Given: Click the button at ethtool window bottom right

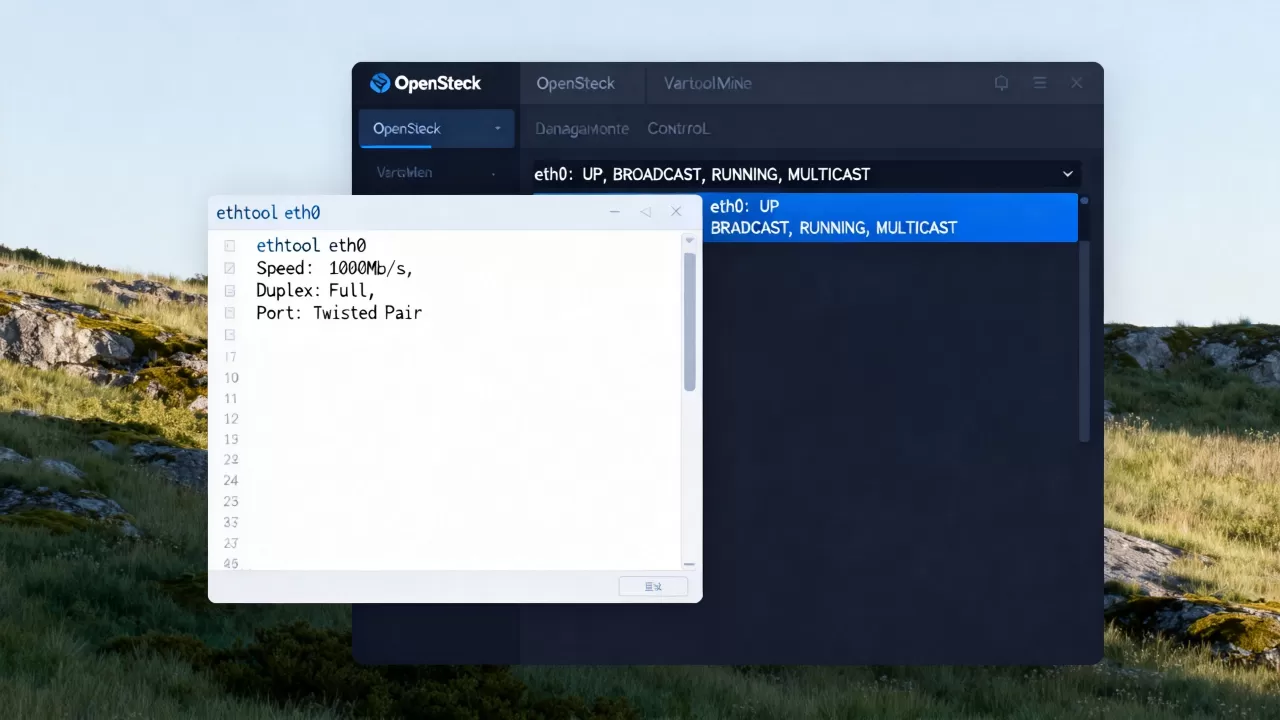Looking at the screenshot, I should coord(653,586).
